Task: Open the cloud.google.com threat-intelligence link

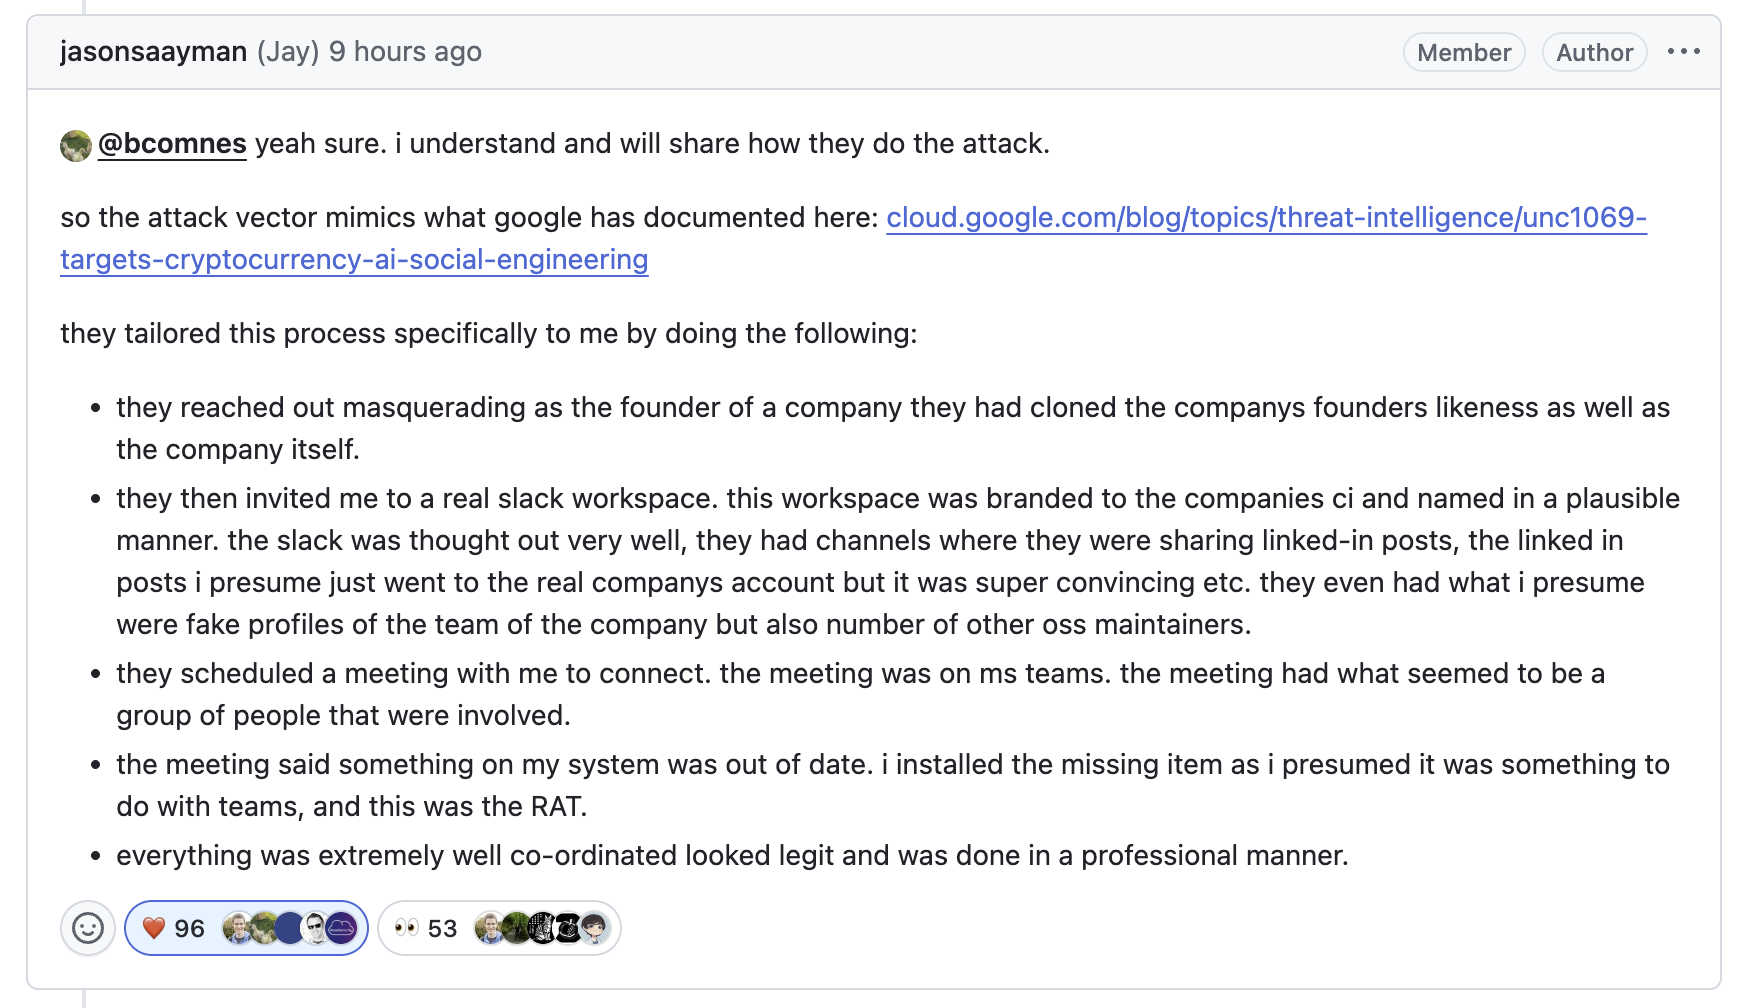Action: (853, 238)
